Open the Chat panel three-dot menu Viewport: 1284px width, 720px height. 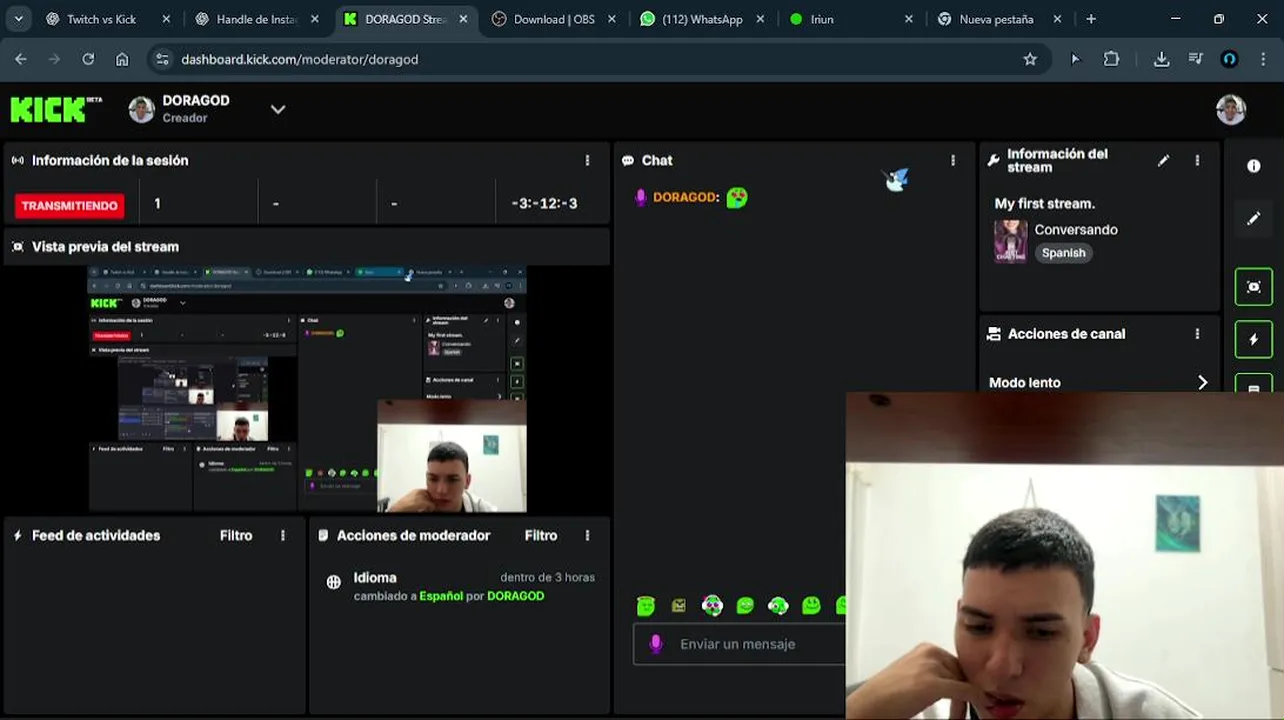(x=953, y=160)
